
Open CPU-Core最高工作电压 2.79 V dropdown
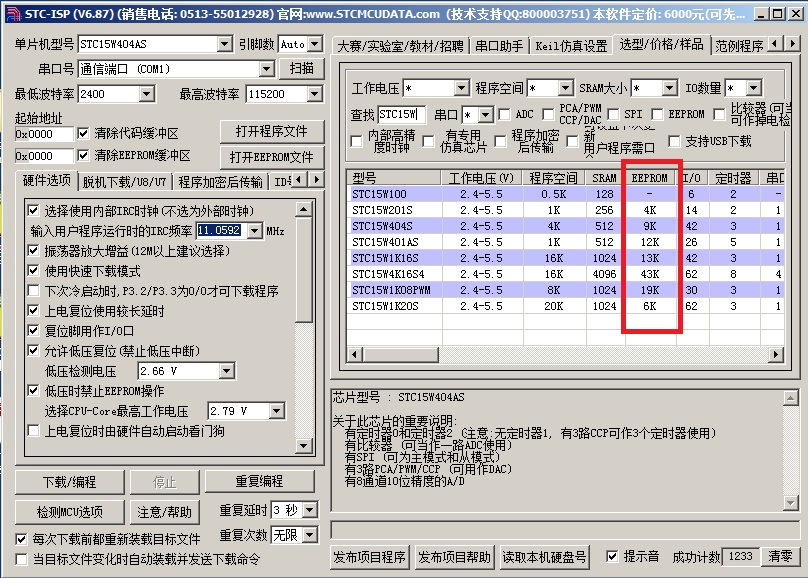(277, 411)
